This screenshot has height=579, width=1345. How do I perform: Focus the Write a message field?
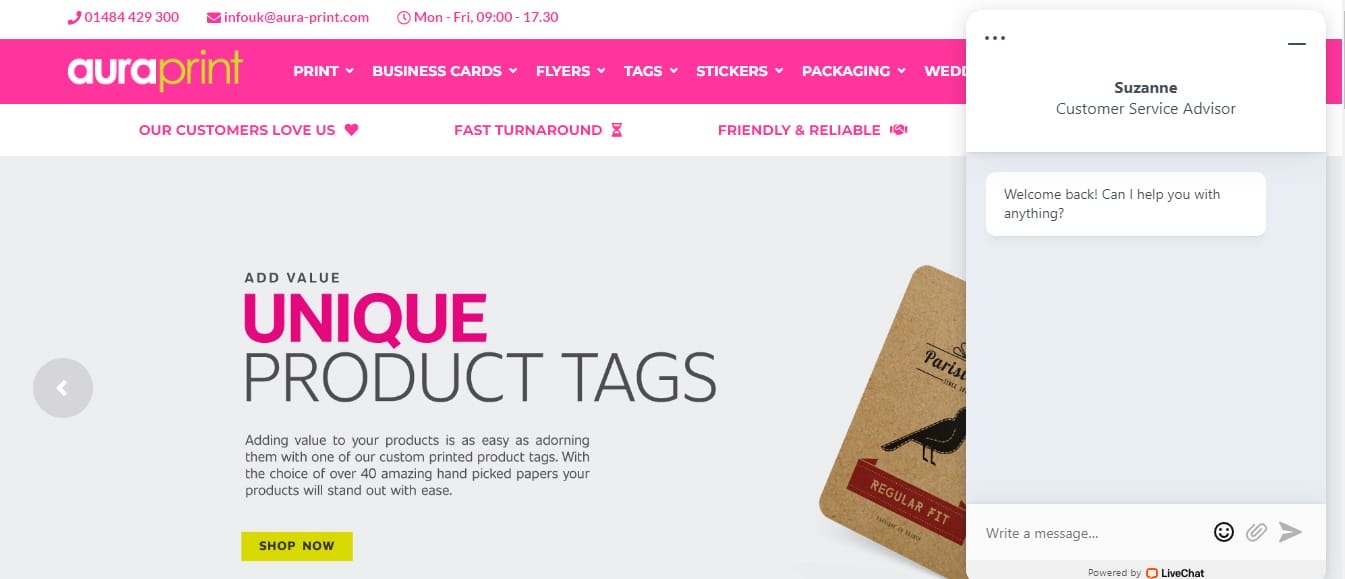coord(1094,533)
